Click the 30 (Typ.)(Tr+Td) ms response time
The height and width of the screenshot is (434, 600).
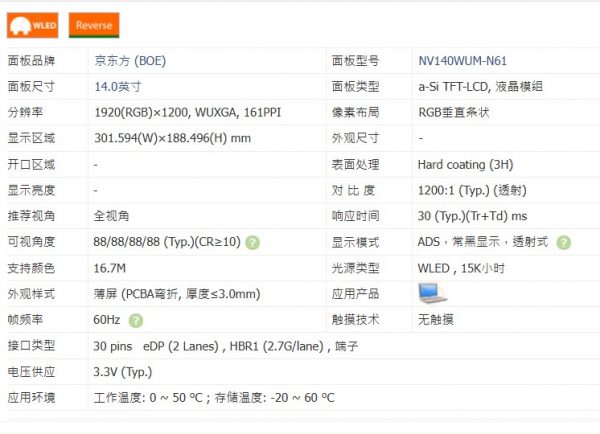pos(472,216)
